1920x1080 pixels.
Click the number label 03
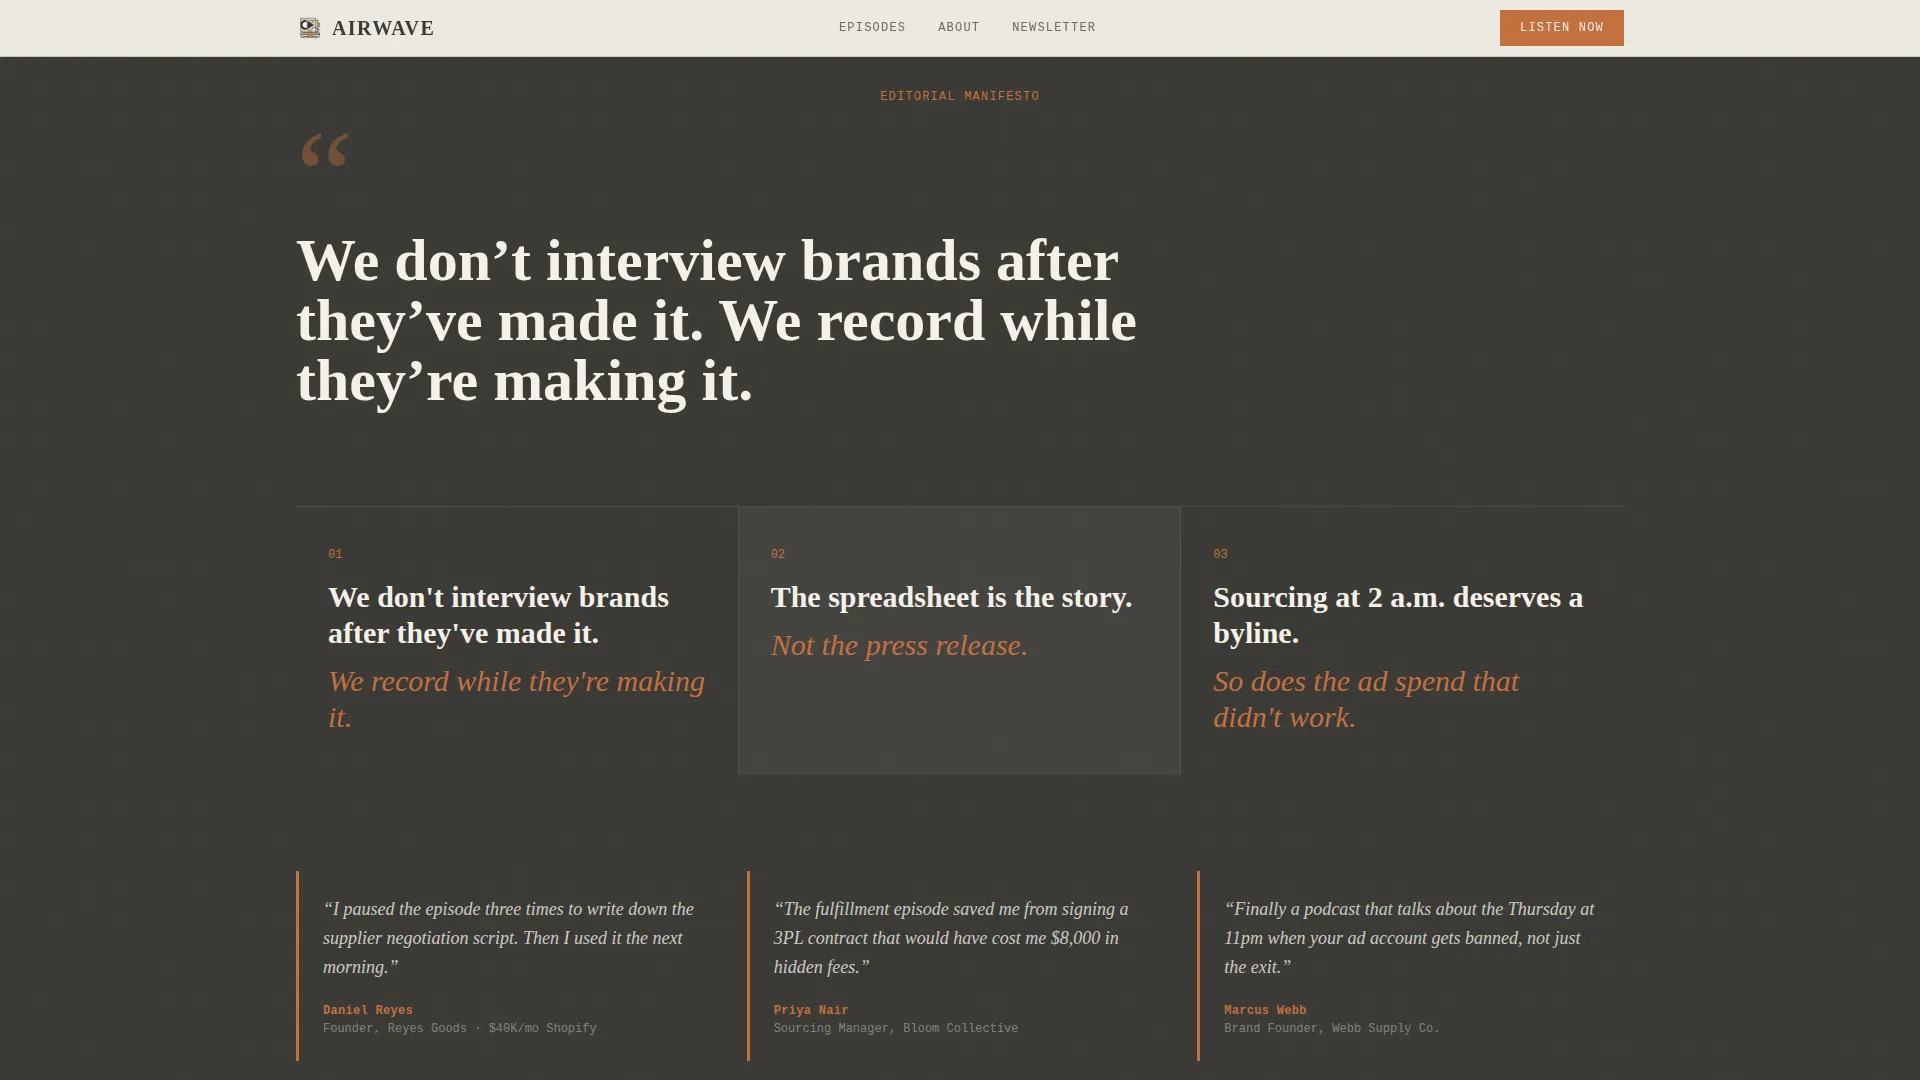click(1220, 554)
